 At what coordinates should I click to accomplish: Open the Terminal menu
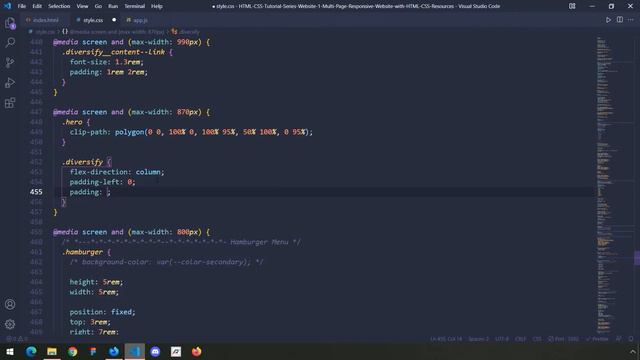click(135, 6)
